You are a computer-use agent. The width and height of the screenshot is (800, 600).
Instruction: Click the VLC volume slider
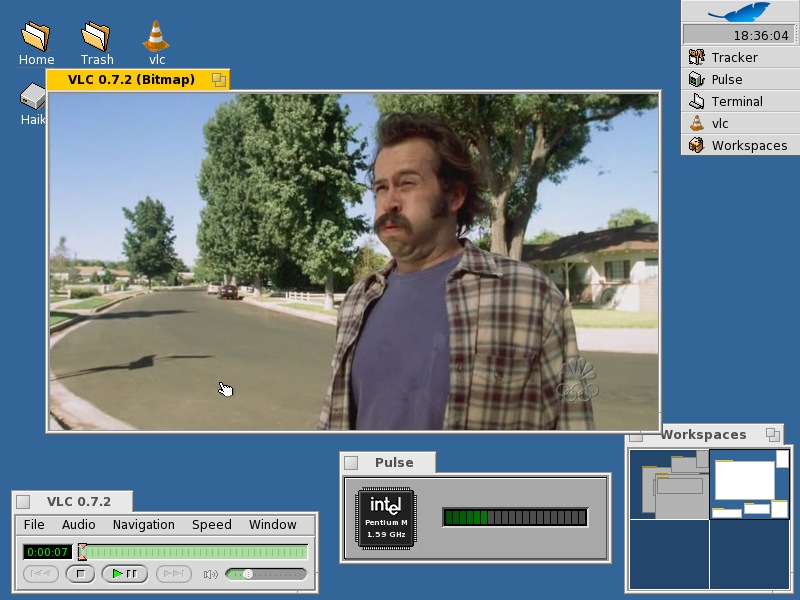tap(265, 574)
